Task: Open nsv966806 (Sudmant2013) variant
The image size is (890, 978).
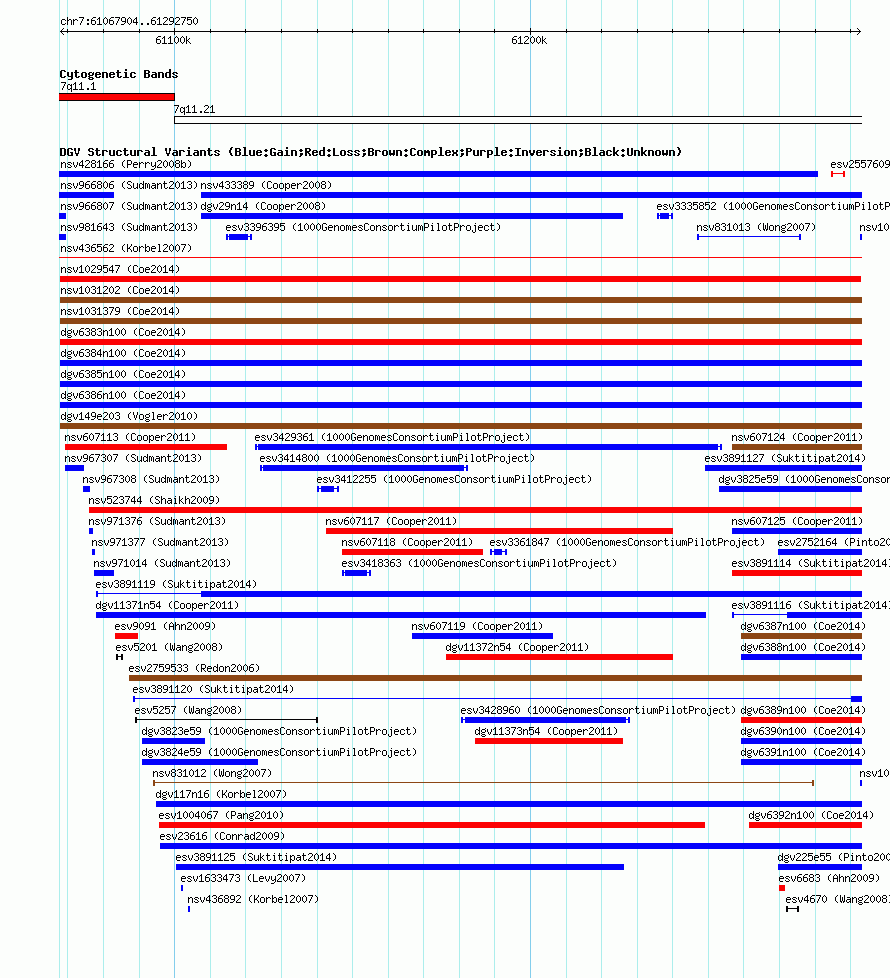Action: [x=128, y=185]
